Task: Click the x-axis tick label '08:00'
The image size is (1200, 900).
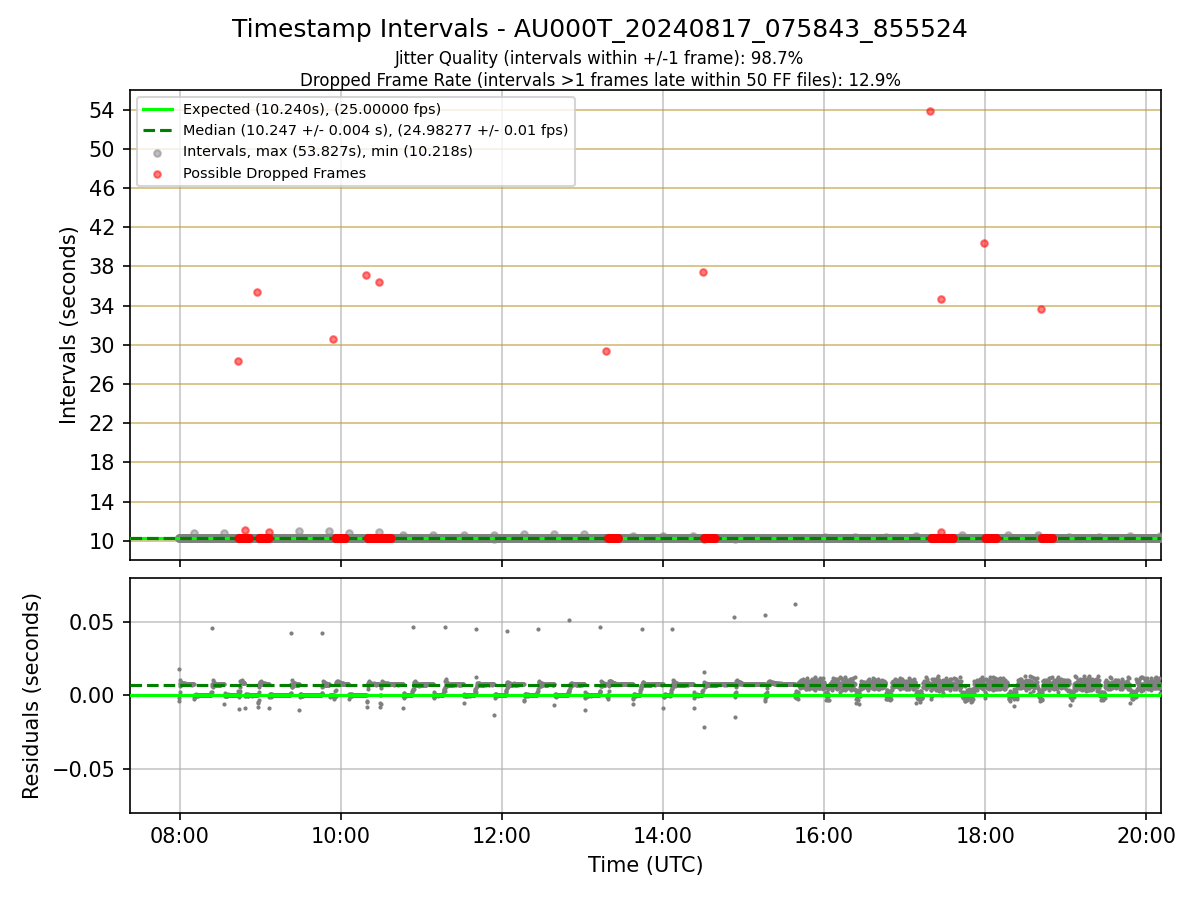Action: click(x=180, y=837)
